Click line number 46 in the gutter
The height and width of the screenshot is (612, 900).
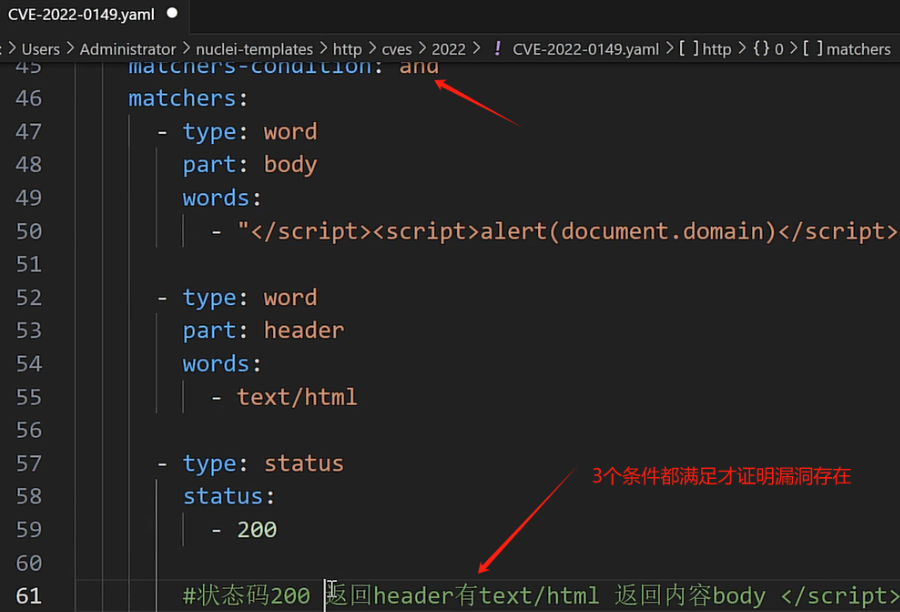point(29,98)
